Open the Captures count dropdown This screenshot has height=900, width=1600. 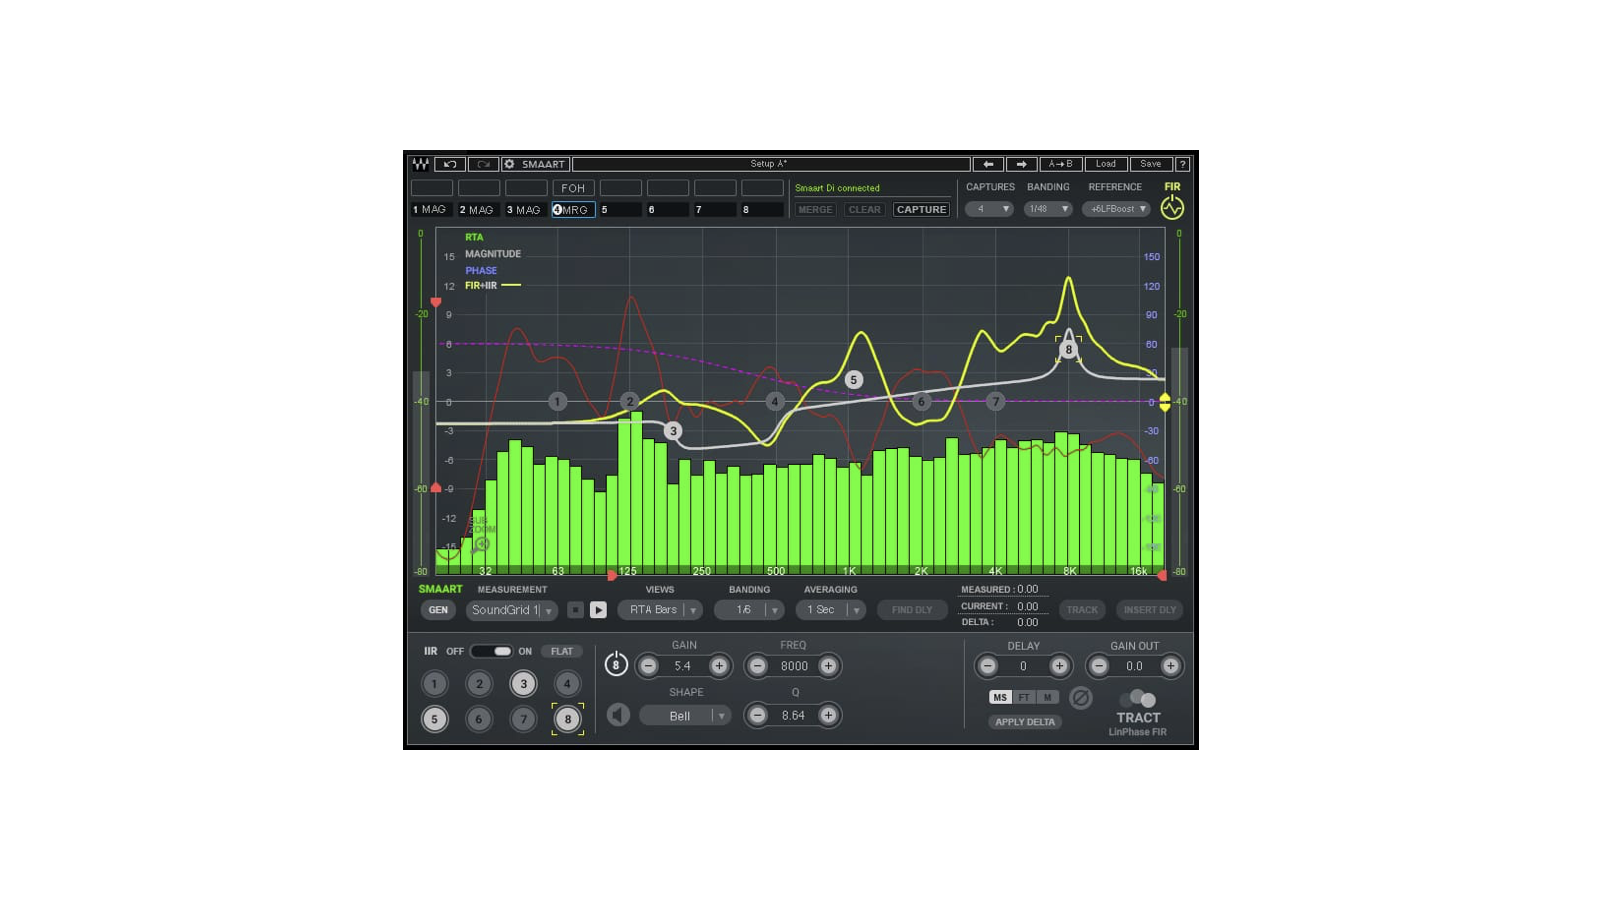990,209
